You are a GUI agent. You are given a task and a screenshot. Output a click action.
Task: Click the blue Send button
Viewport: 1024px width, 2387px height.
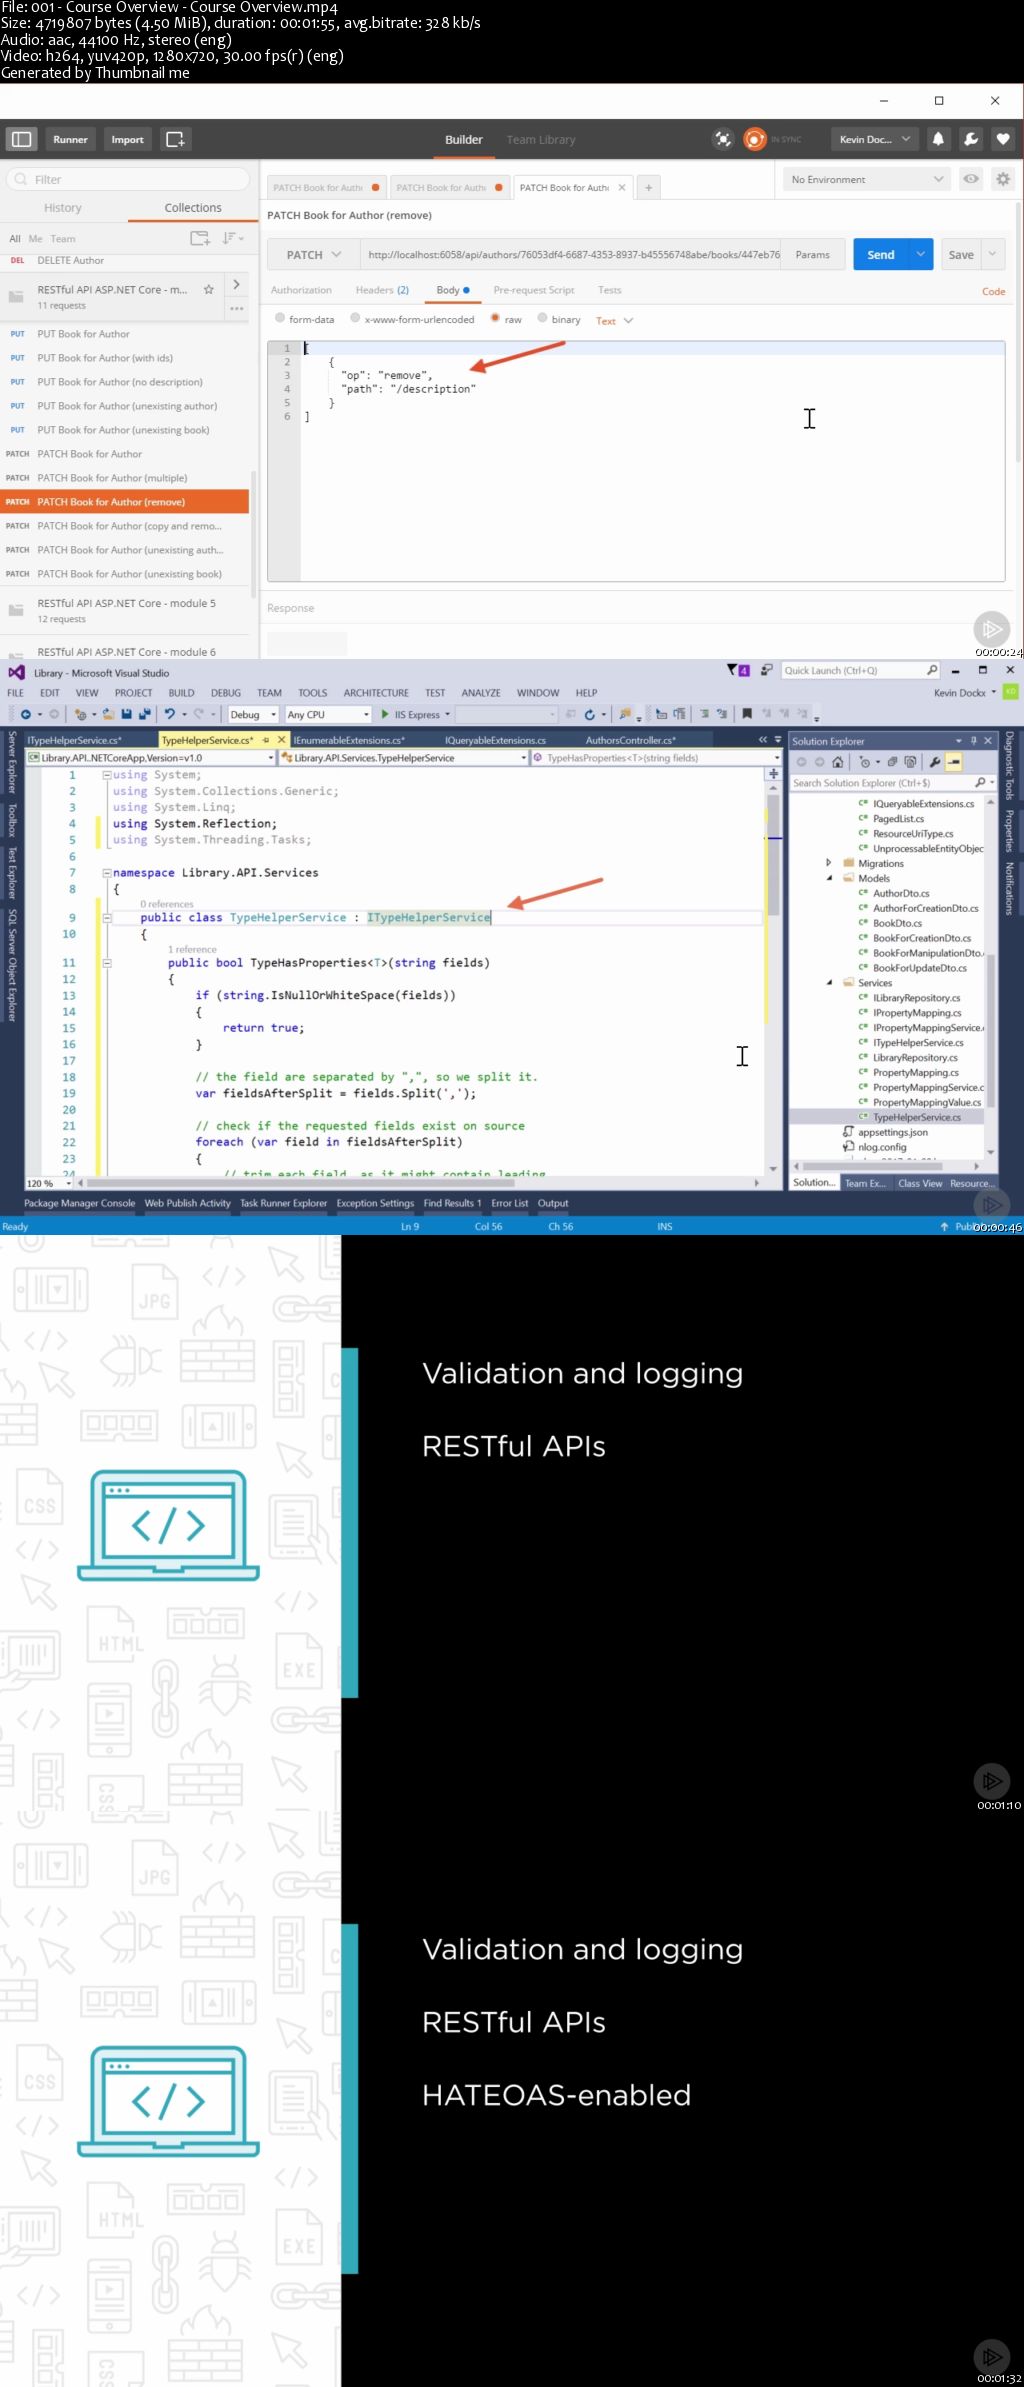point(881,255)
